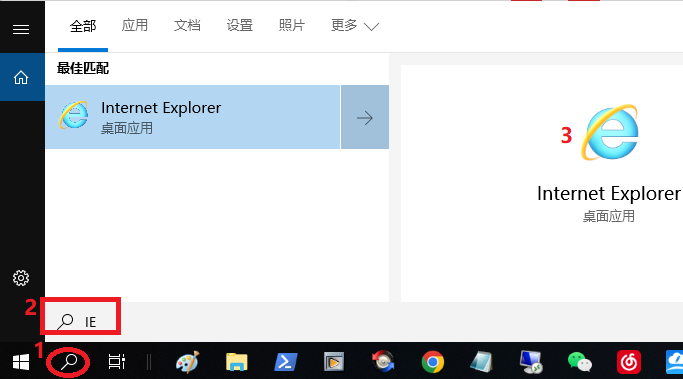
Task: Click the Windows Start button
Action: pos(21,362)
